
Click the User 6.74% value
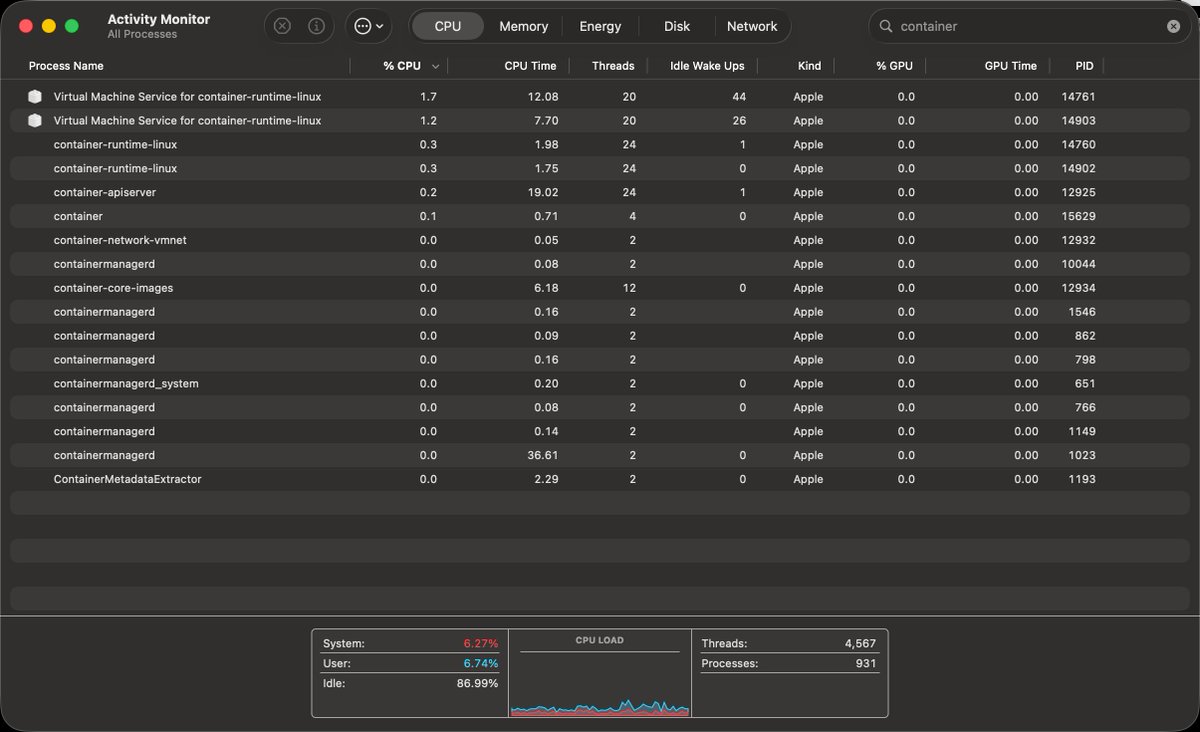480,663
